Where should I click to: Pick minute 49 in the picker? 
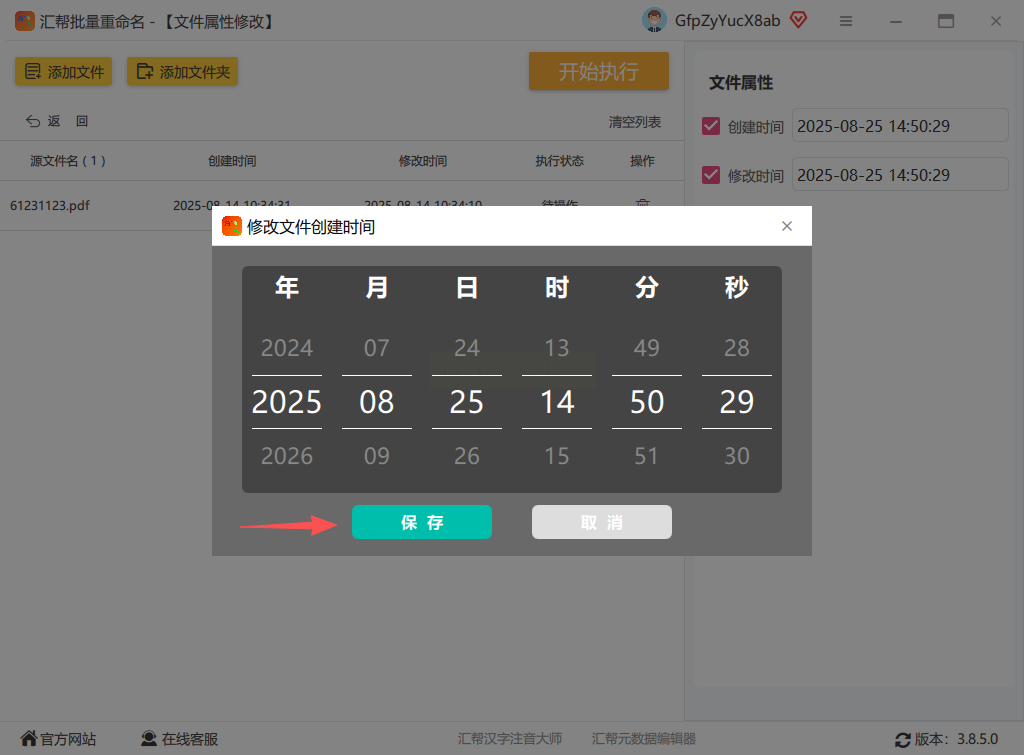[647, 347]
